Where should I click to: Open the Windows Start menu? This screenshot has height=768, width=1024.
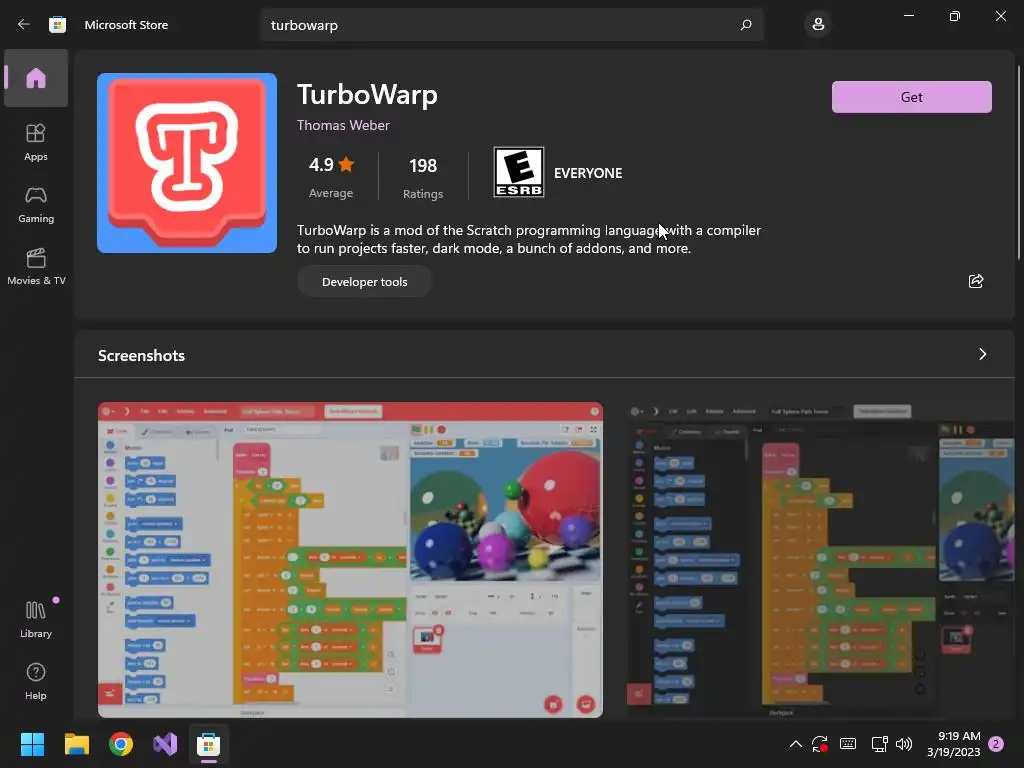tap(32, 744)
